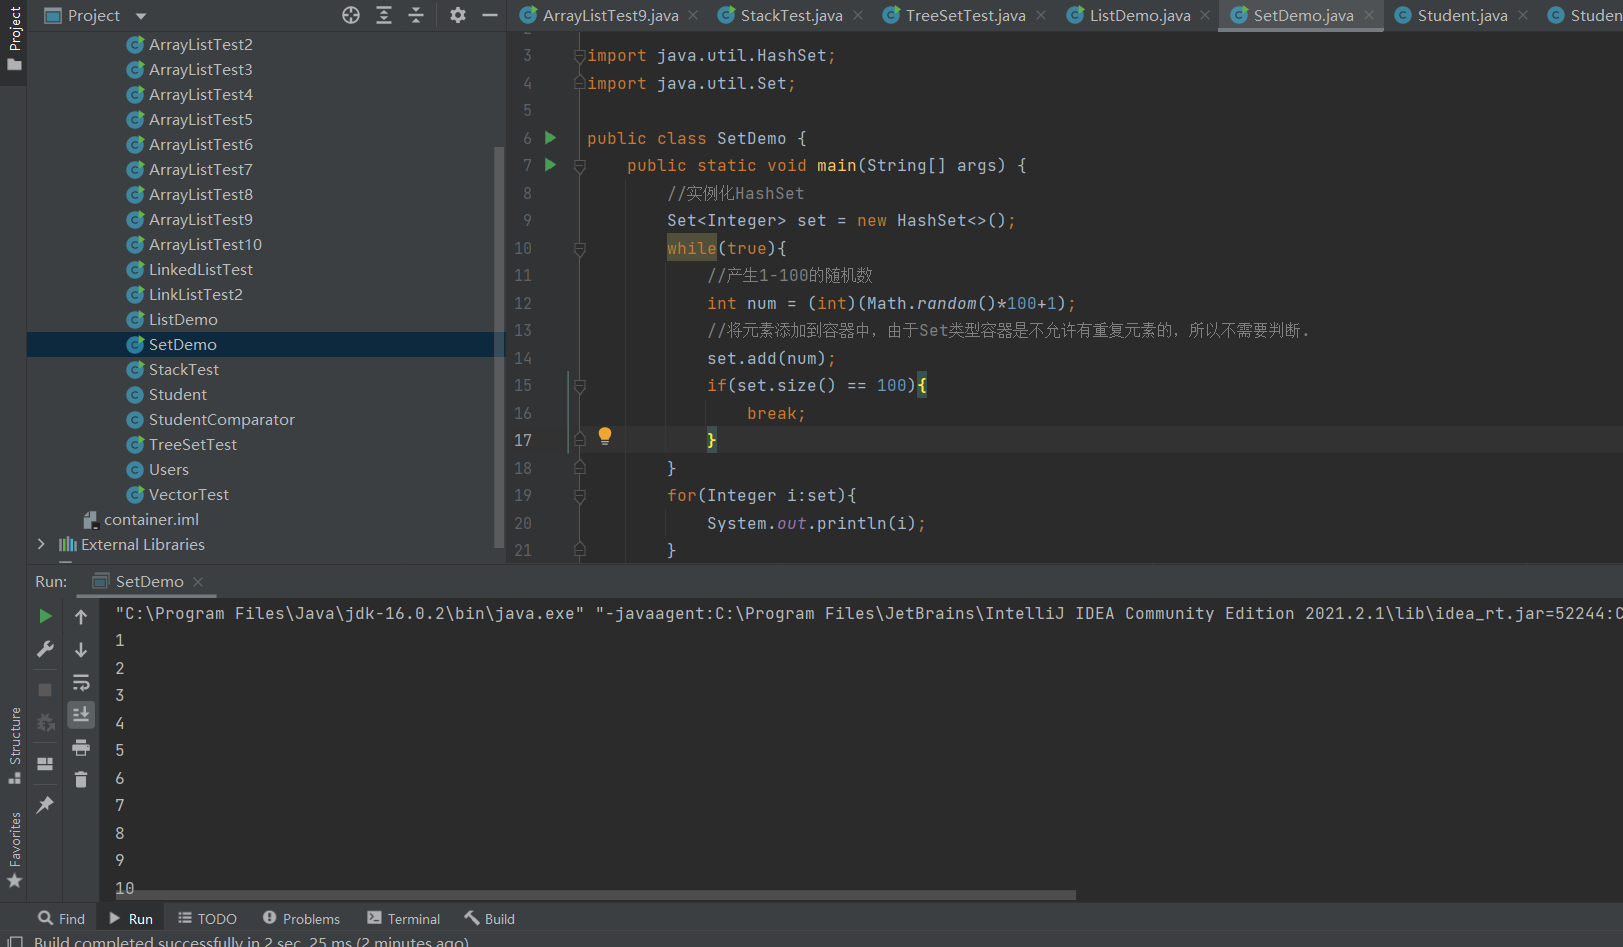Viewport: 1623px width, 947px height.
Task: Rerun SetDemo with green play button
Action: coord(45,616)
